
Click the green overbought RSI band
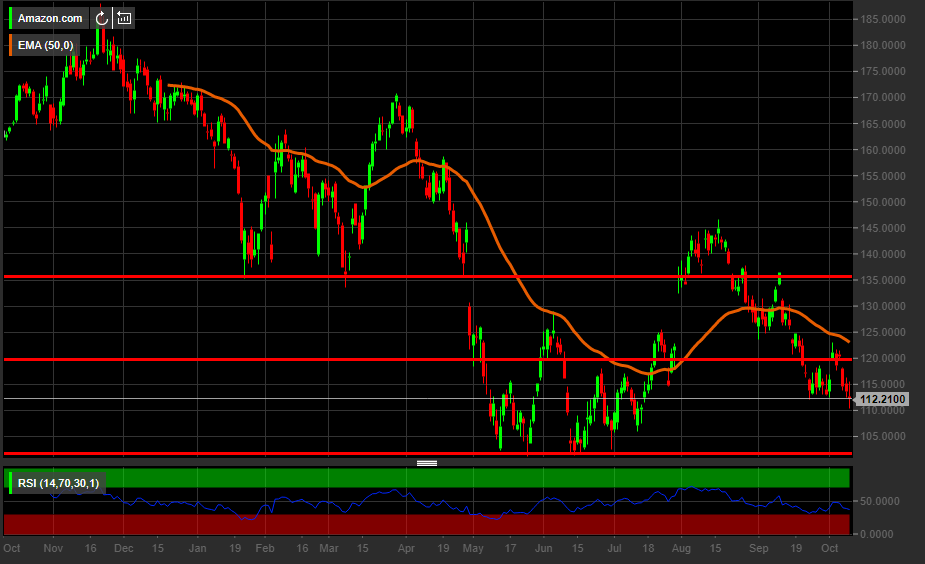point(500,477)
